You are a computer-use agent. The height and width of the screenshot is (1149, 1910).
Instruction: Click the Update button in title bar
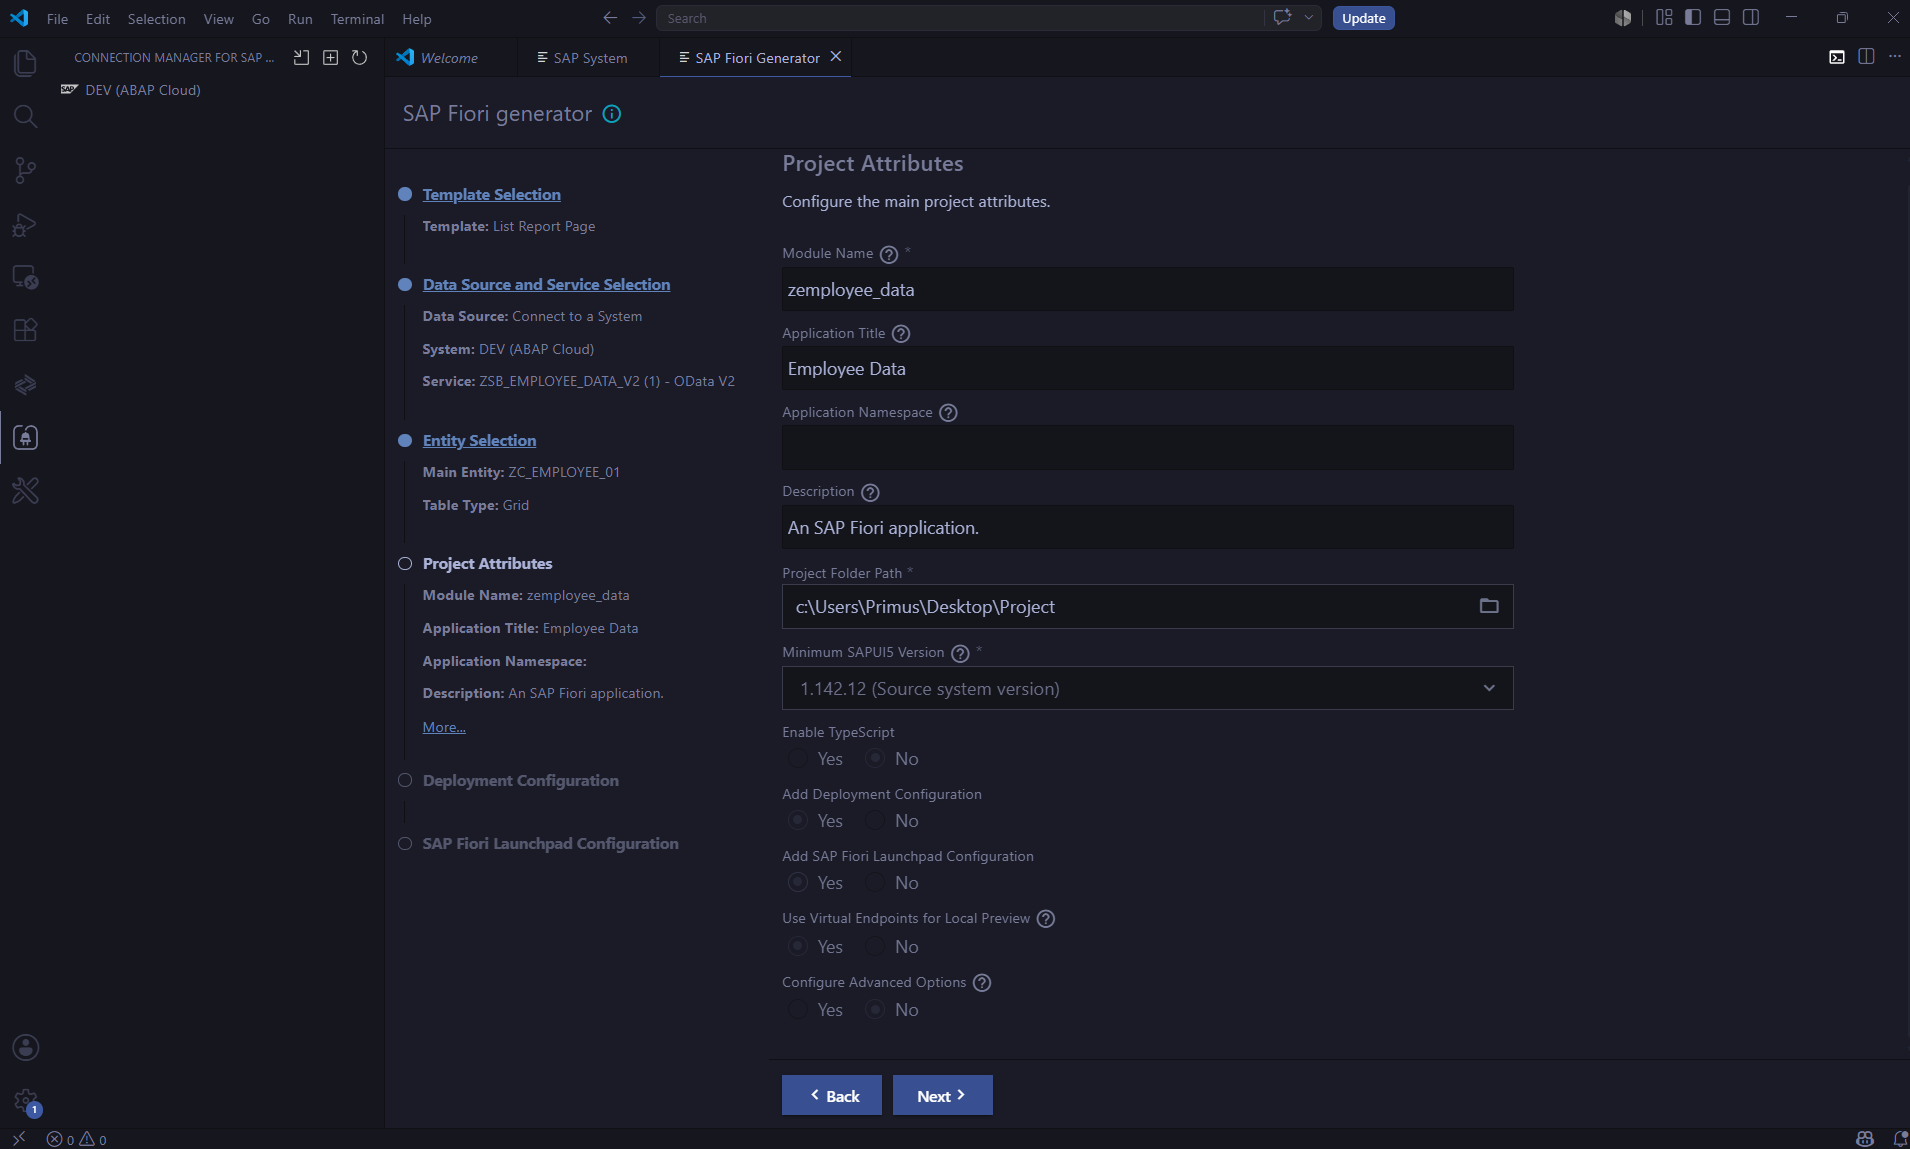(1363, 18)
